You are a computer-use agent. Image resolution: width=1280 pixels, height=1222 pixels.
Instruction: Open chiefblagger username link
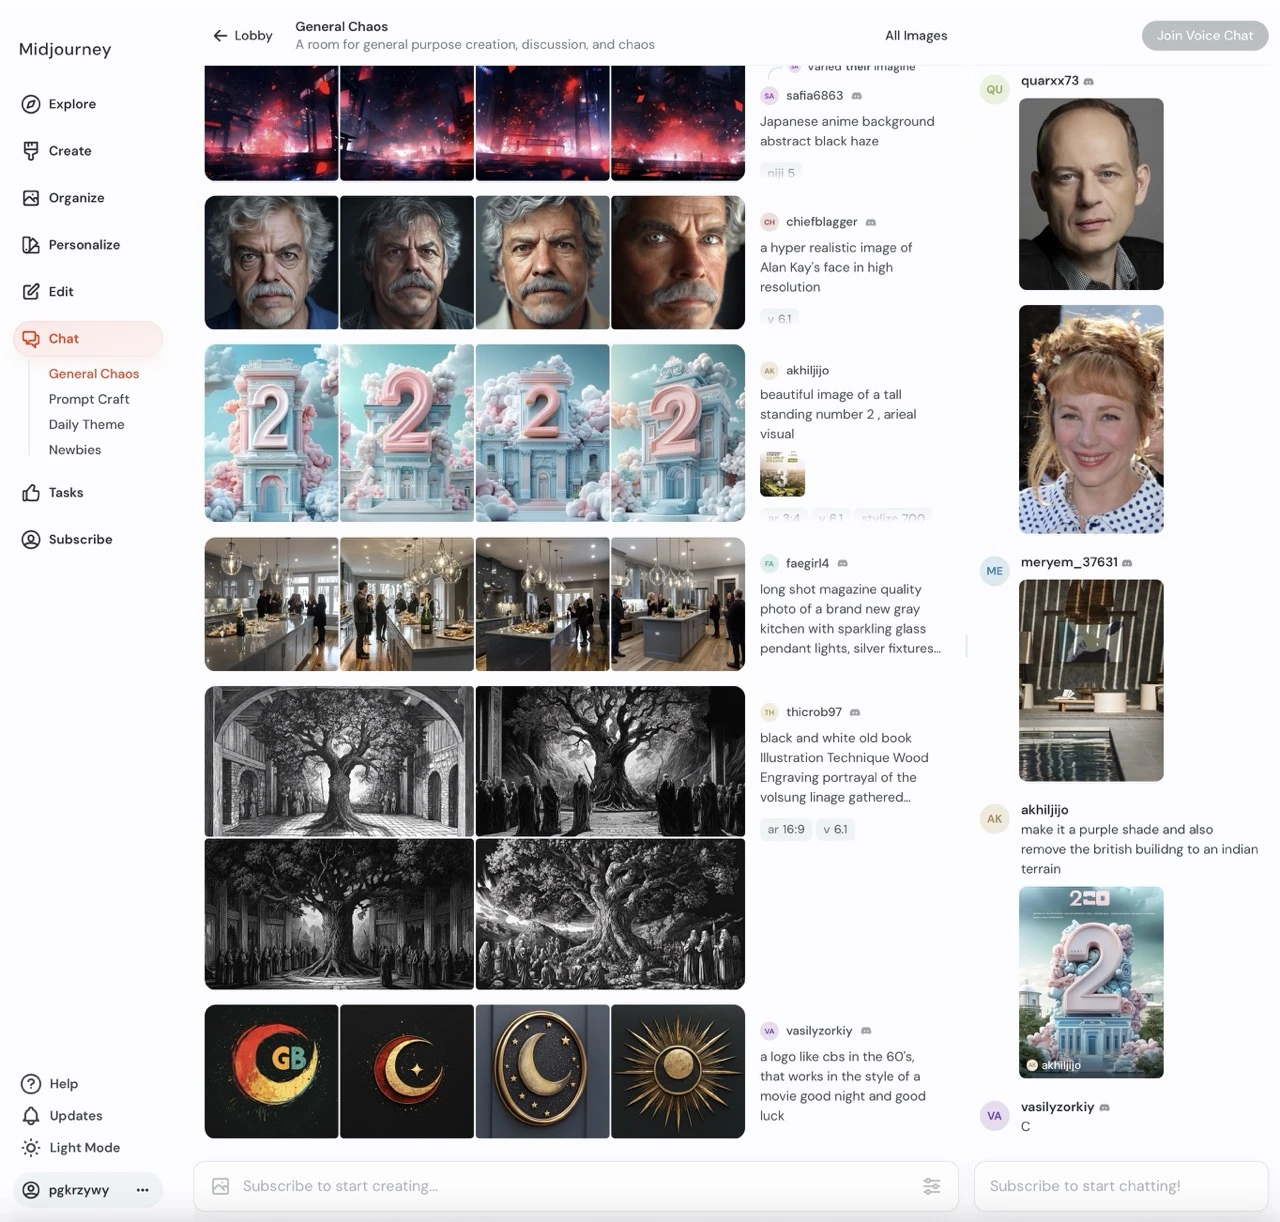pos(822,222)
